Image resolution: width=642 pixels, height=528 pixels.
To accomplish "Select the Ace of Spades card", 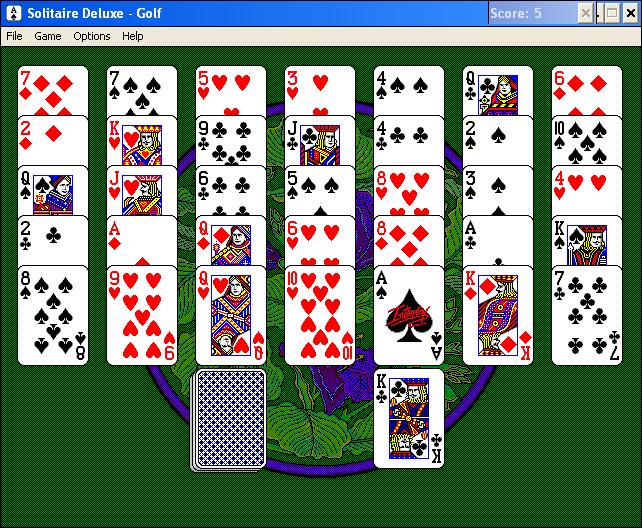I will (409, 315).
